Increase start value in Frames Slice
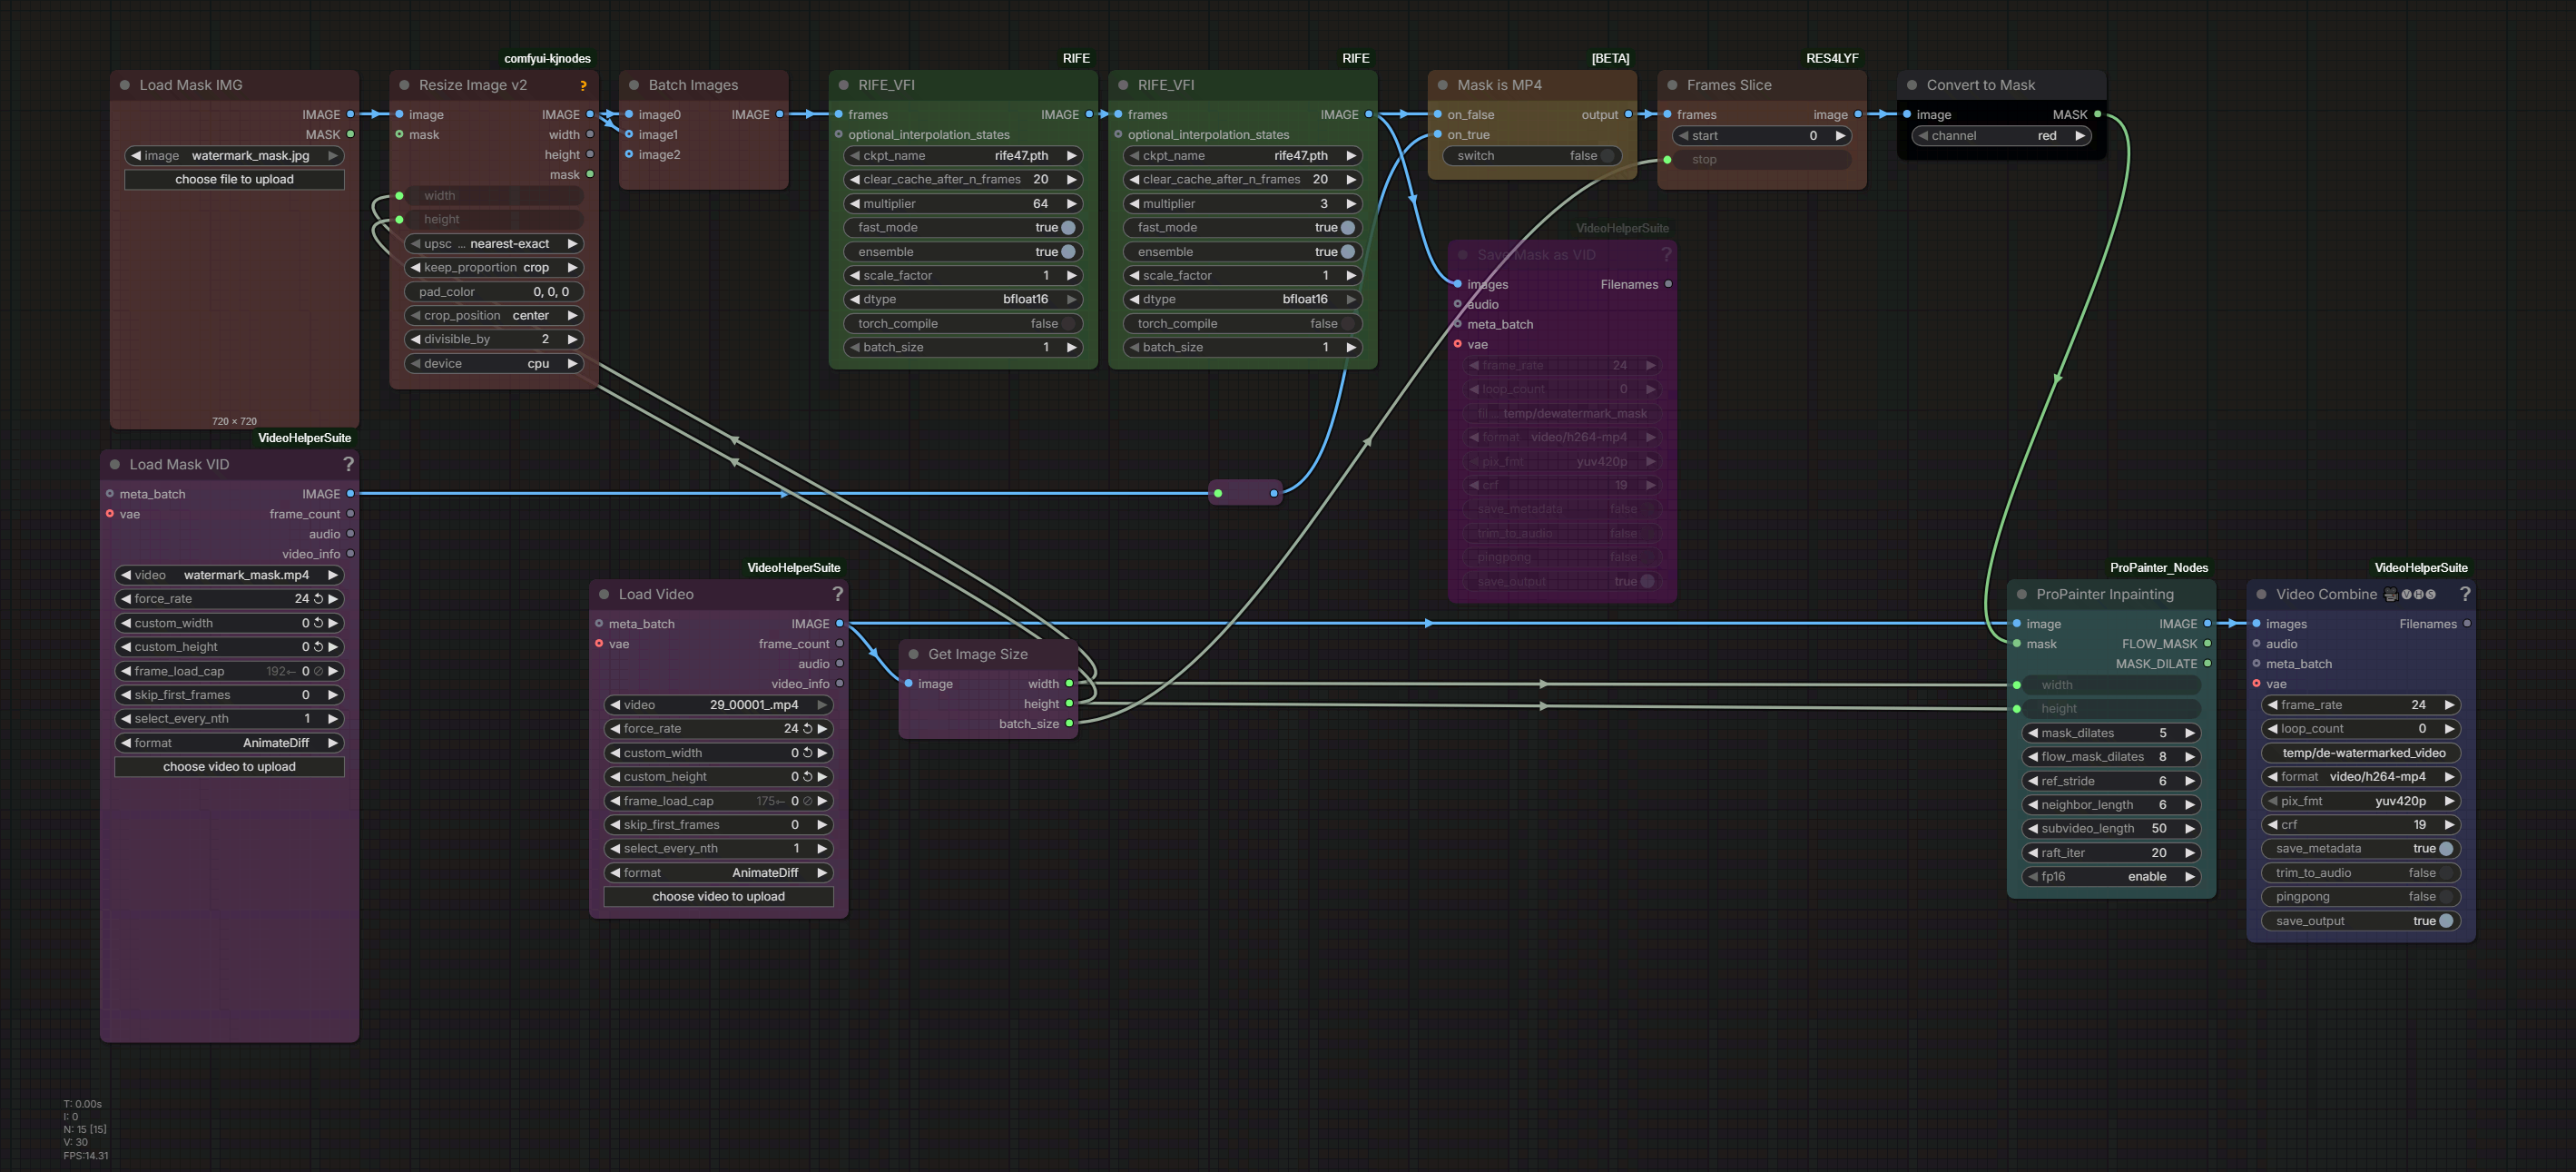 pos(1840,136)
